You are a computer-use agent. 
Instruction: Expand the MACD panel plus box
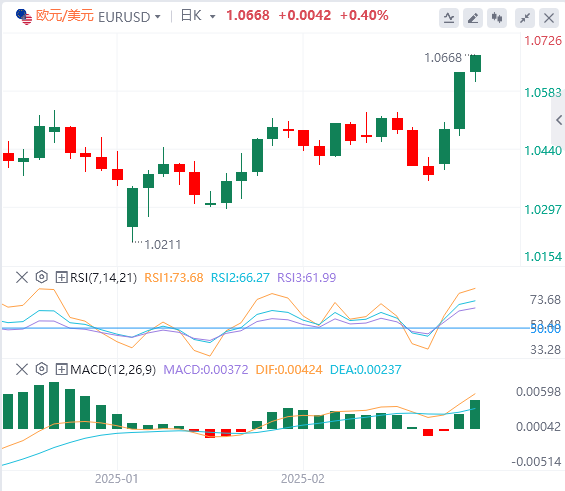coord(61,370)
